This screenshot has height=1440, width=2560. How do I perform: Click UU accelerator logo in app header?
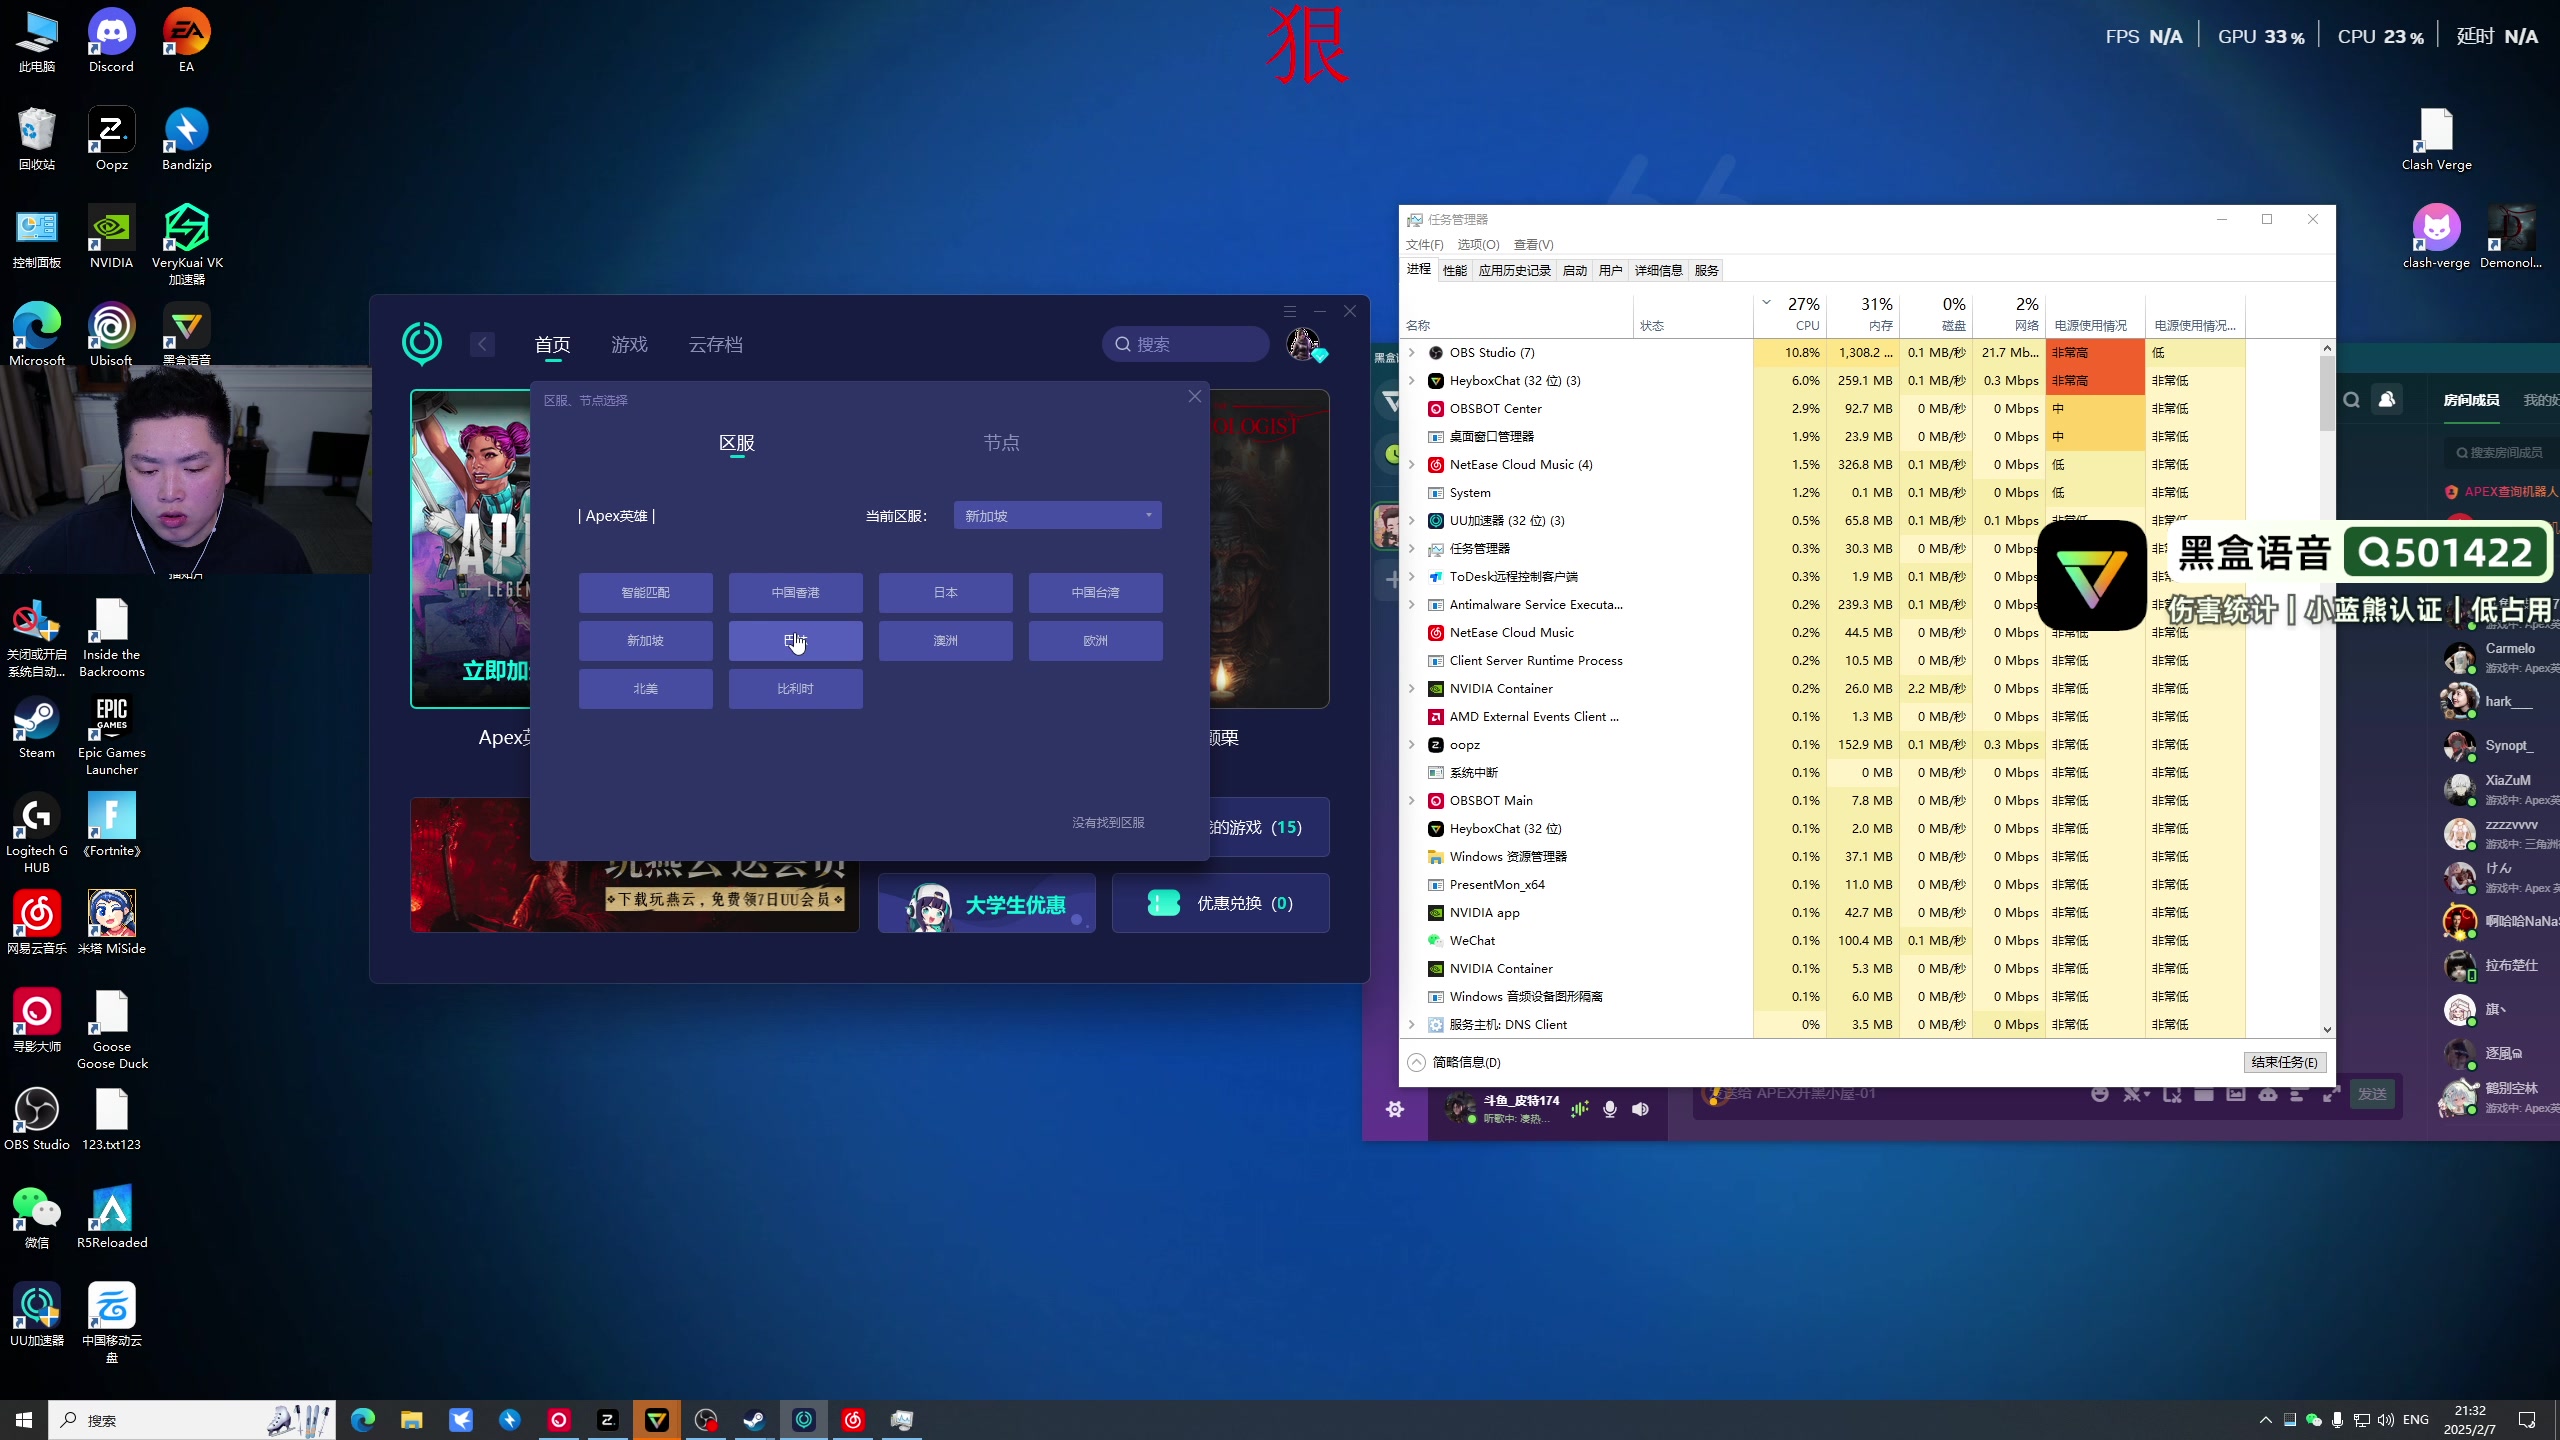422,343
